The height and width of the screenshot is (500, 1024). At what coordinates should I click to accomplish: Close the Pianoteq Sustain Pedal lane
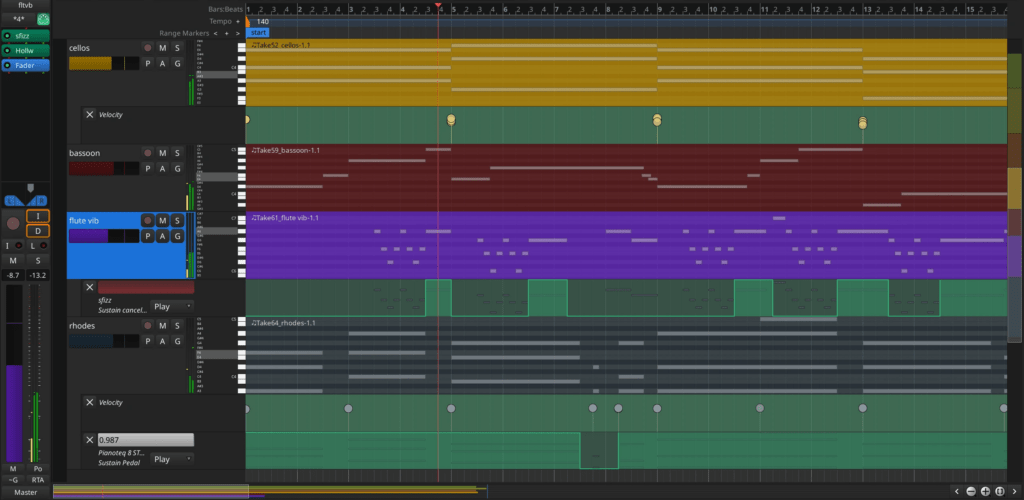tap(89, 439)
